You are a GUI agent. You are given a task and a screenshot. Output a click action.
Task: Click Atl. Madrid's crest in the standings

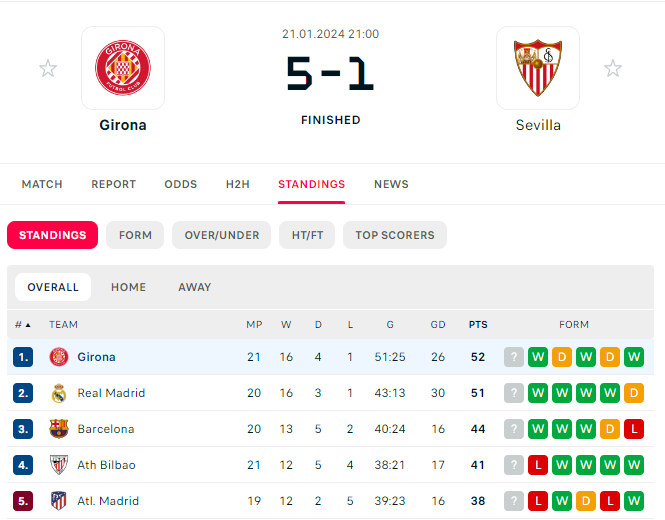(59, 501)
